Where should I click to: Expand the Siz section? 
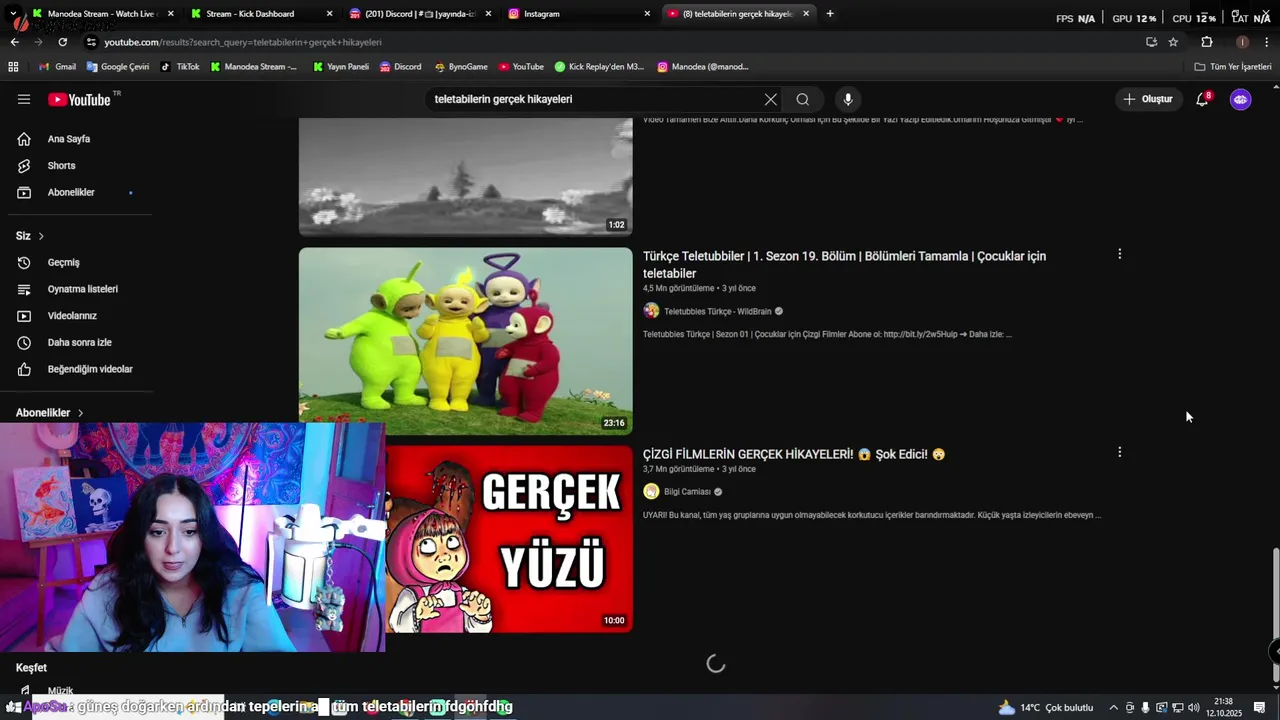click(x=30, y=236)
